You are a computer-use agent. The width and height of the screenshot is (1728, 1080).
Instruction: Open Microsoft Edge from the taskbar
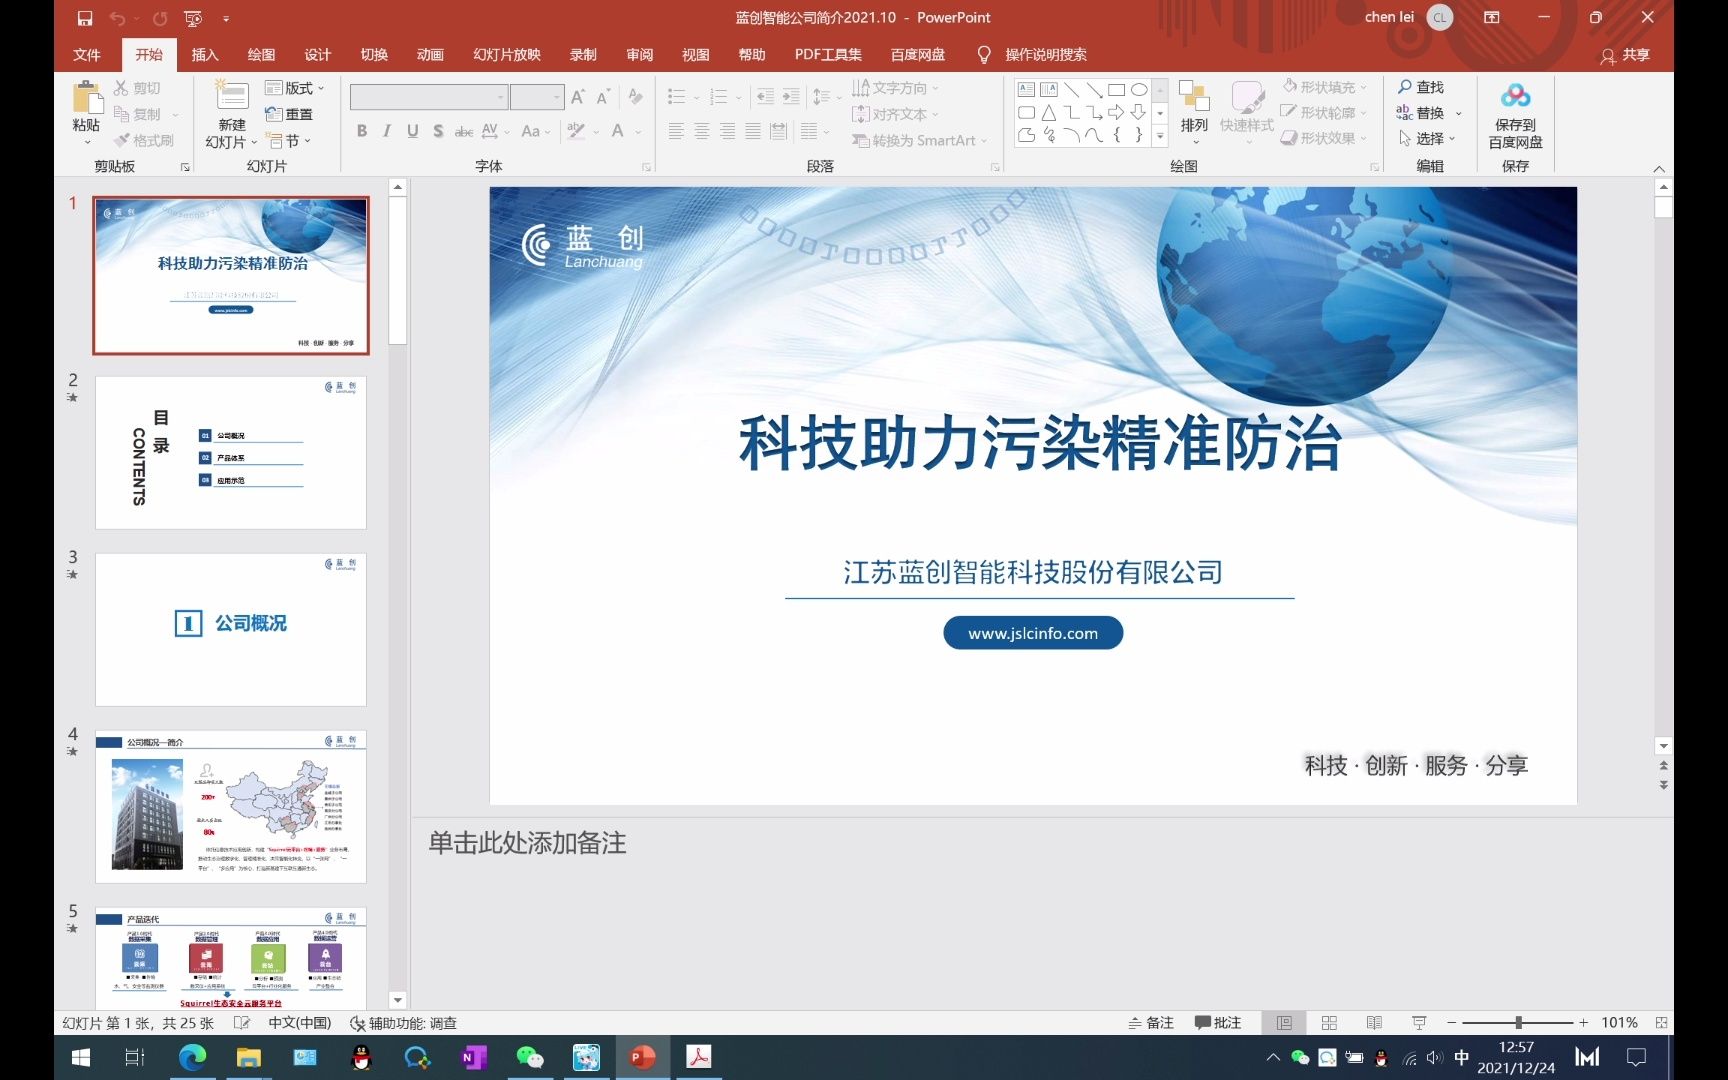[192, 1057]
